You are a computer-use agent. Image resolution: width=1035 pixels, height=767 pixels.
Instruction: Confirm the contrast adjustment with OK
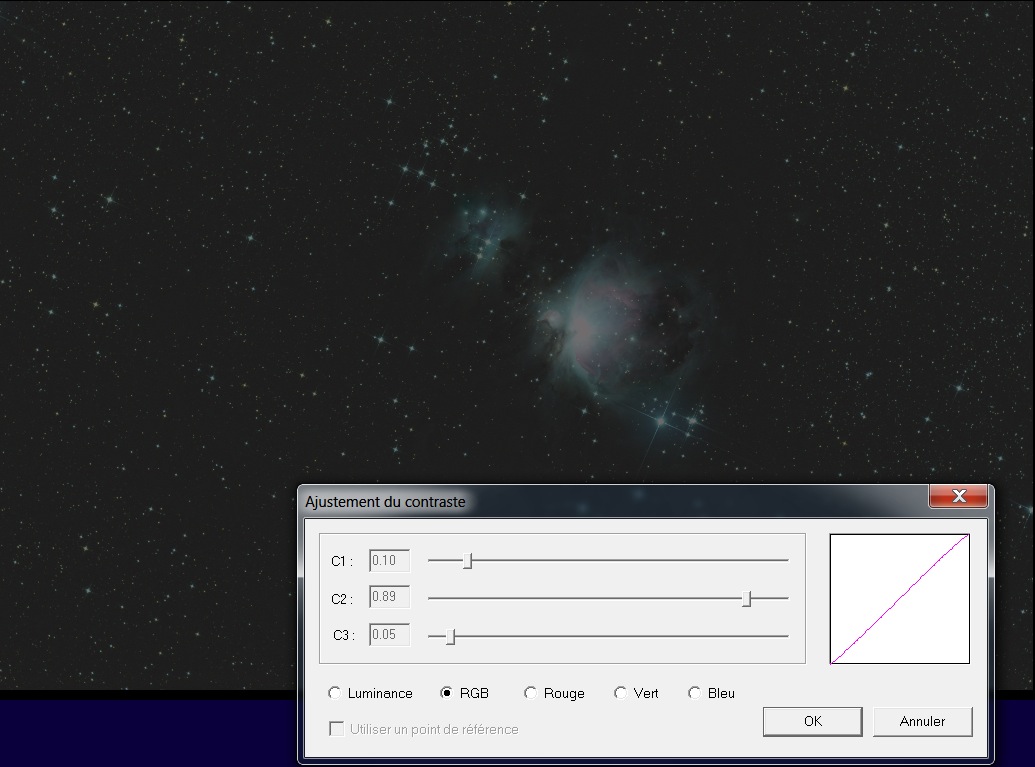[x=812, y=721]
